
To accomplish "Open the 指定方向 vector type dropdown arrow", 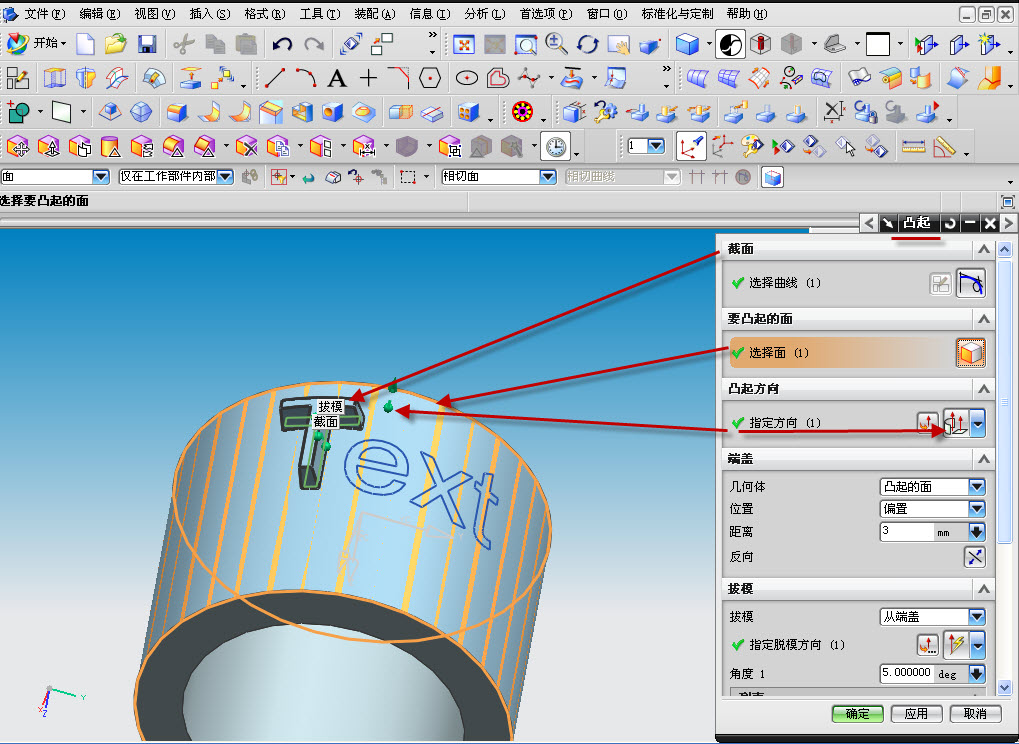I will pos(977,424).
